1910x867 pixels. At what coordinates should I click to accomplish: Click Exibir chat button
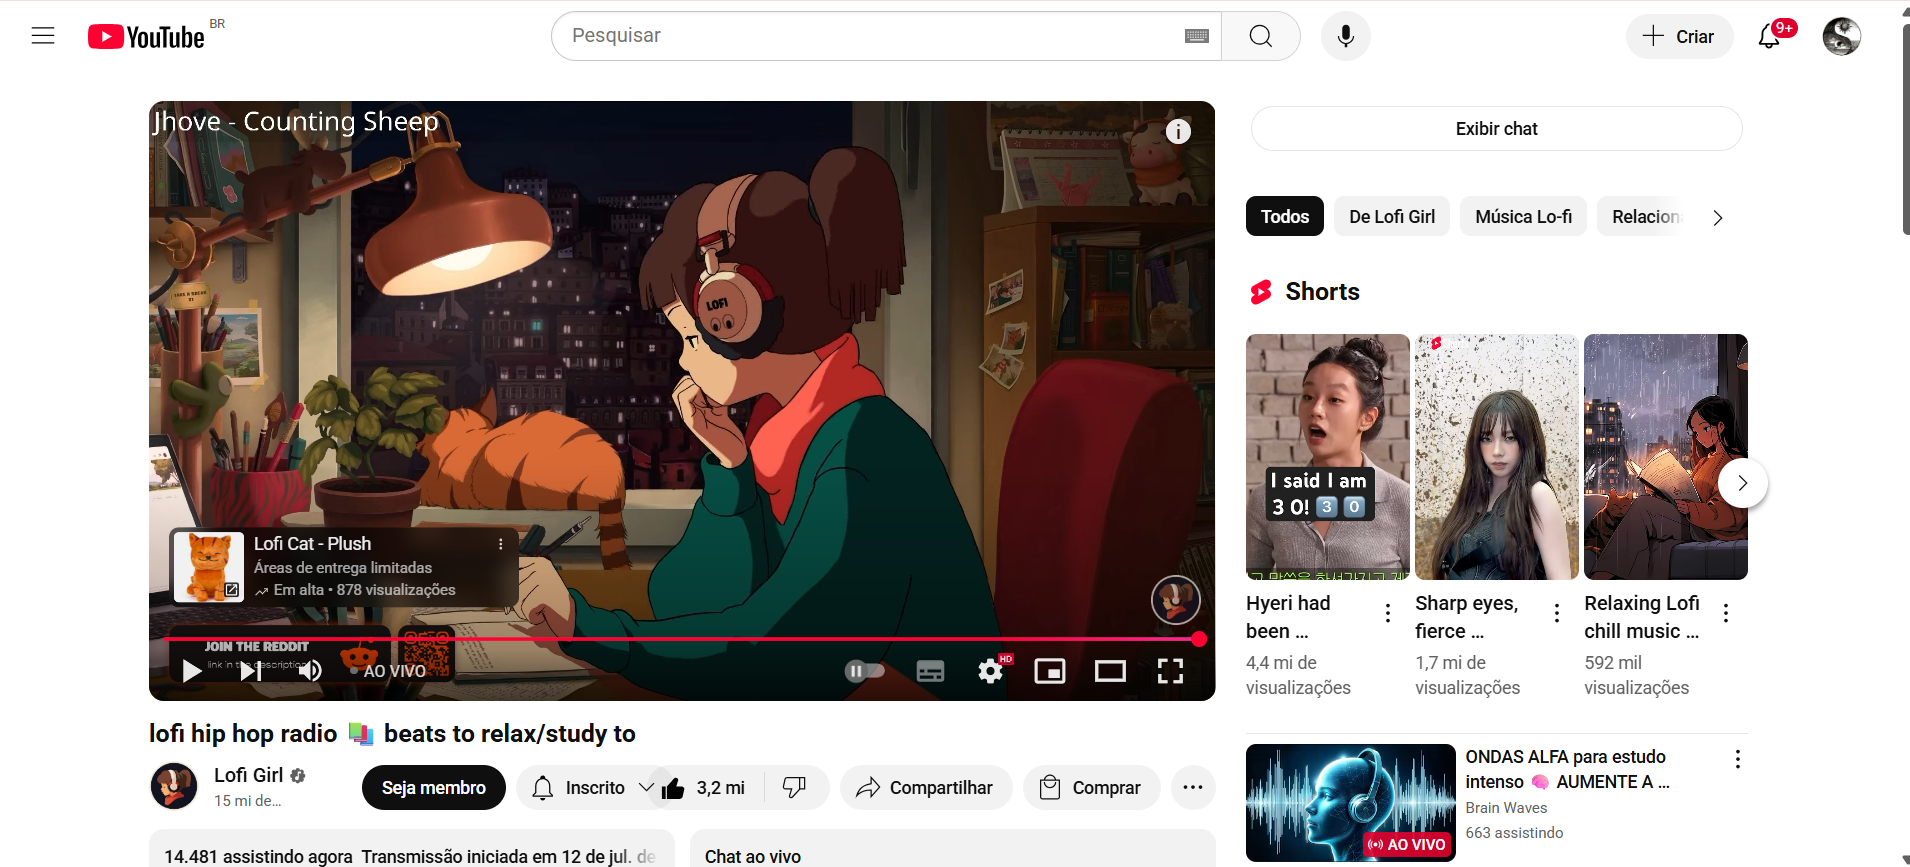click(1496, 129)
